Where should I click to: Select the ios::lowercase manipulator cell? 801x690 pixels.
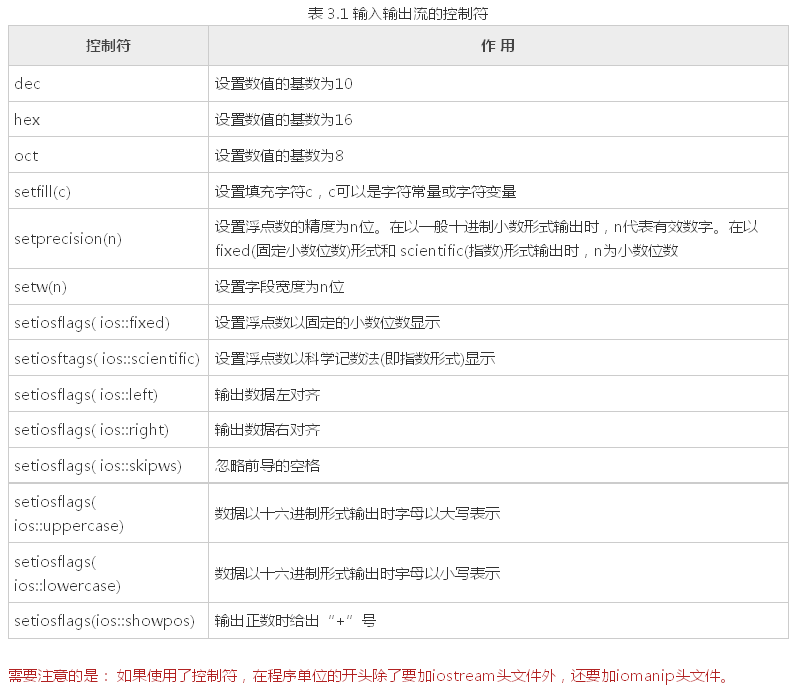(x=68, y=573)
